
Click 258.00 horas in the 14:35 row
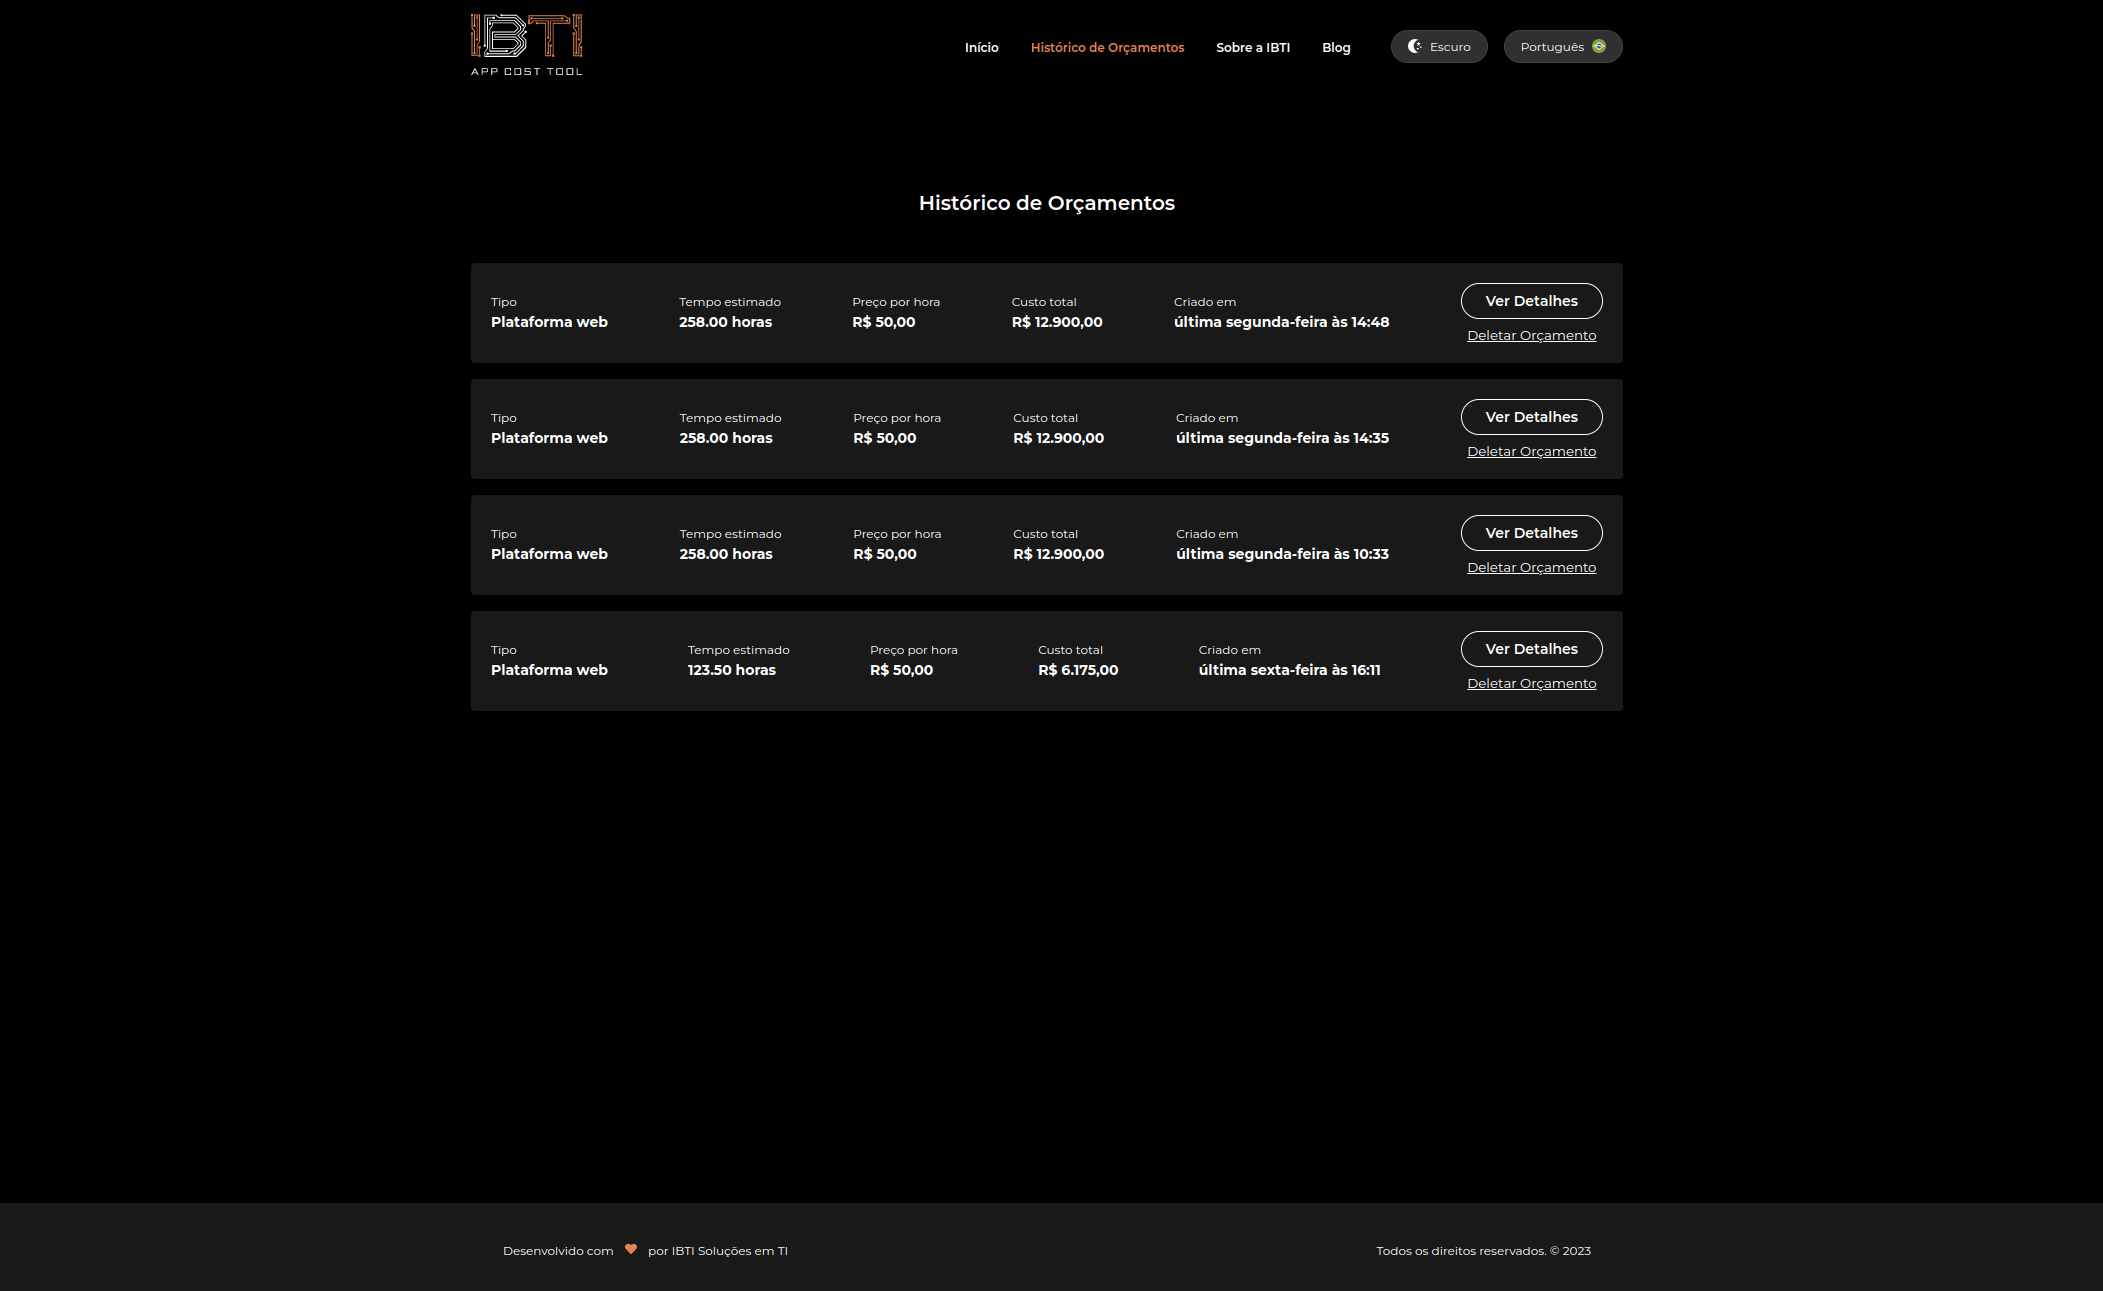[726, 438]
